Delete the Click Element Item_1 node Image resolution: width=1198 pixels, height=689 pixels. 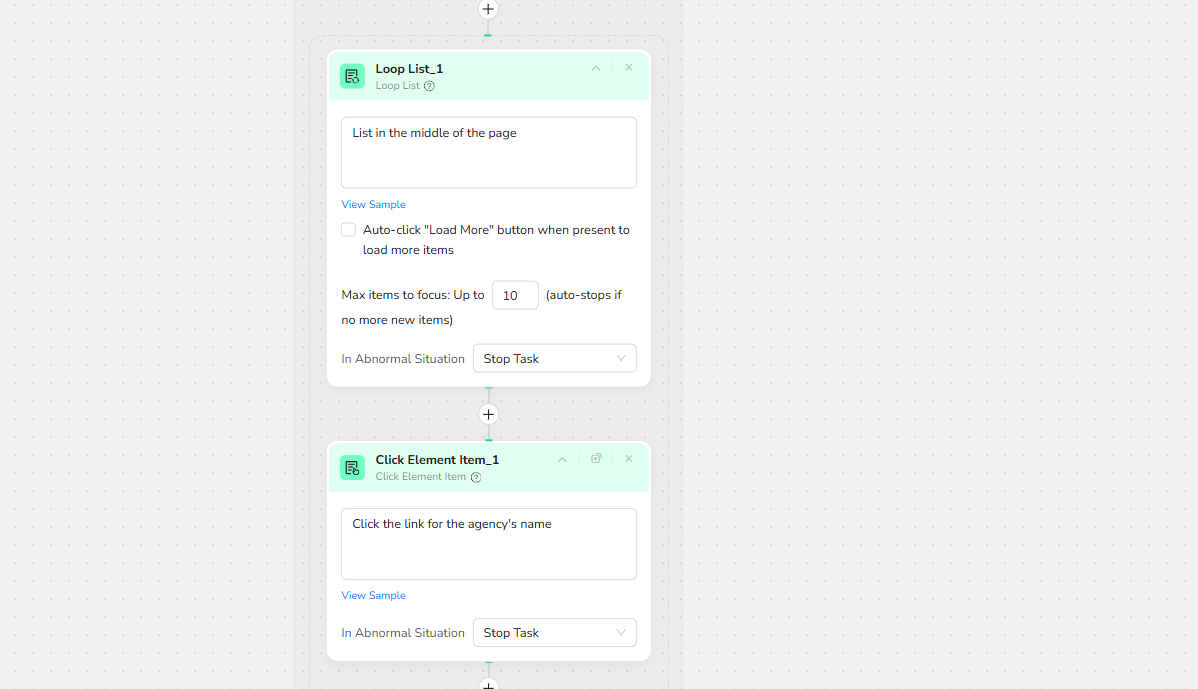pyautogui.click(x=629, y=459)
